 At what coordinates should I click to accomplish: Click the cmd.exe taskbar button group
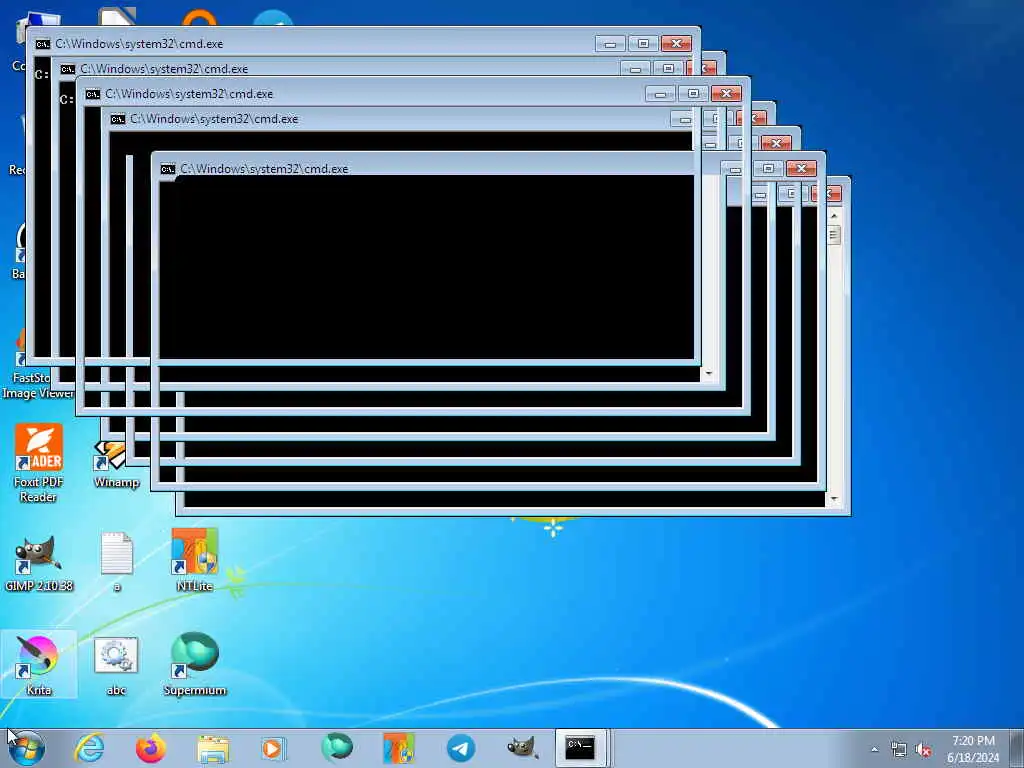click(583, 748)
